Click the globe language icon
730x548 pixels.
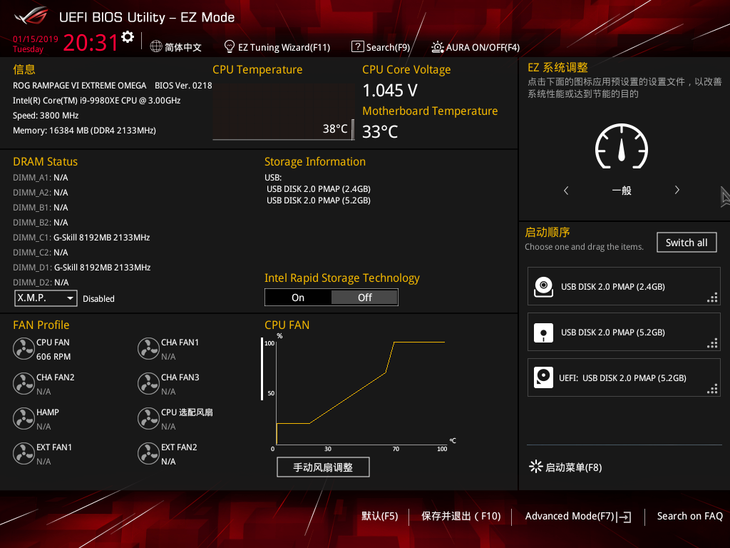(156, 47)
